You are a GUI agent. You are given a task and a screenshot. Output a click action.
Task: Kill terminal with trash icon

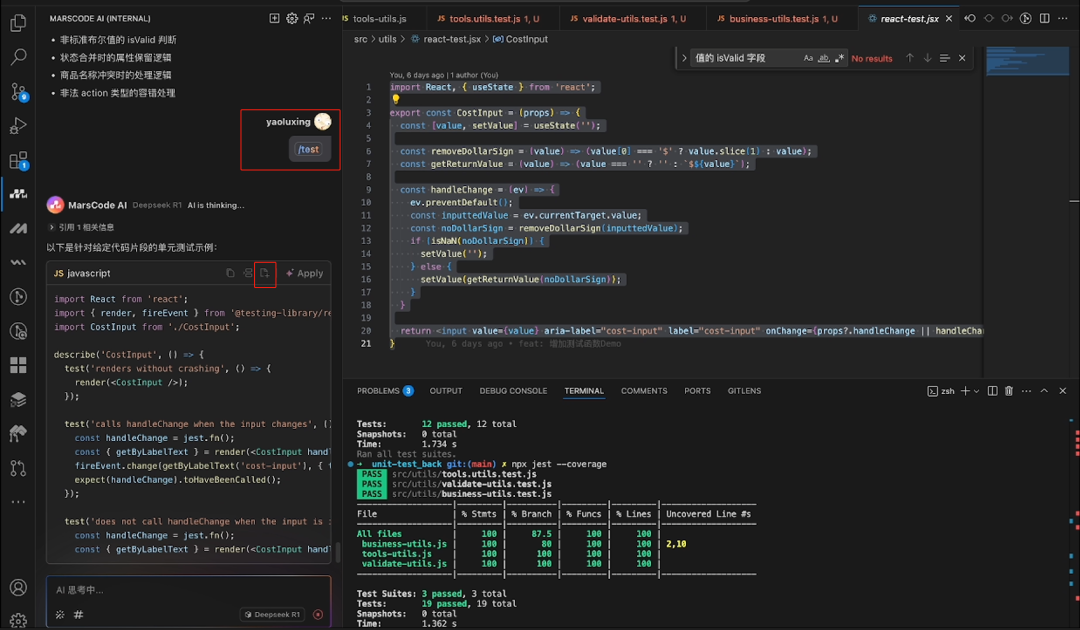[1008, 391]
